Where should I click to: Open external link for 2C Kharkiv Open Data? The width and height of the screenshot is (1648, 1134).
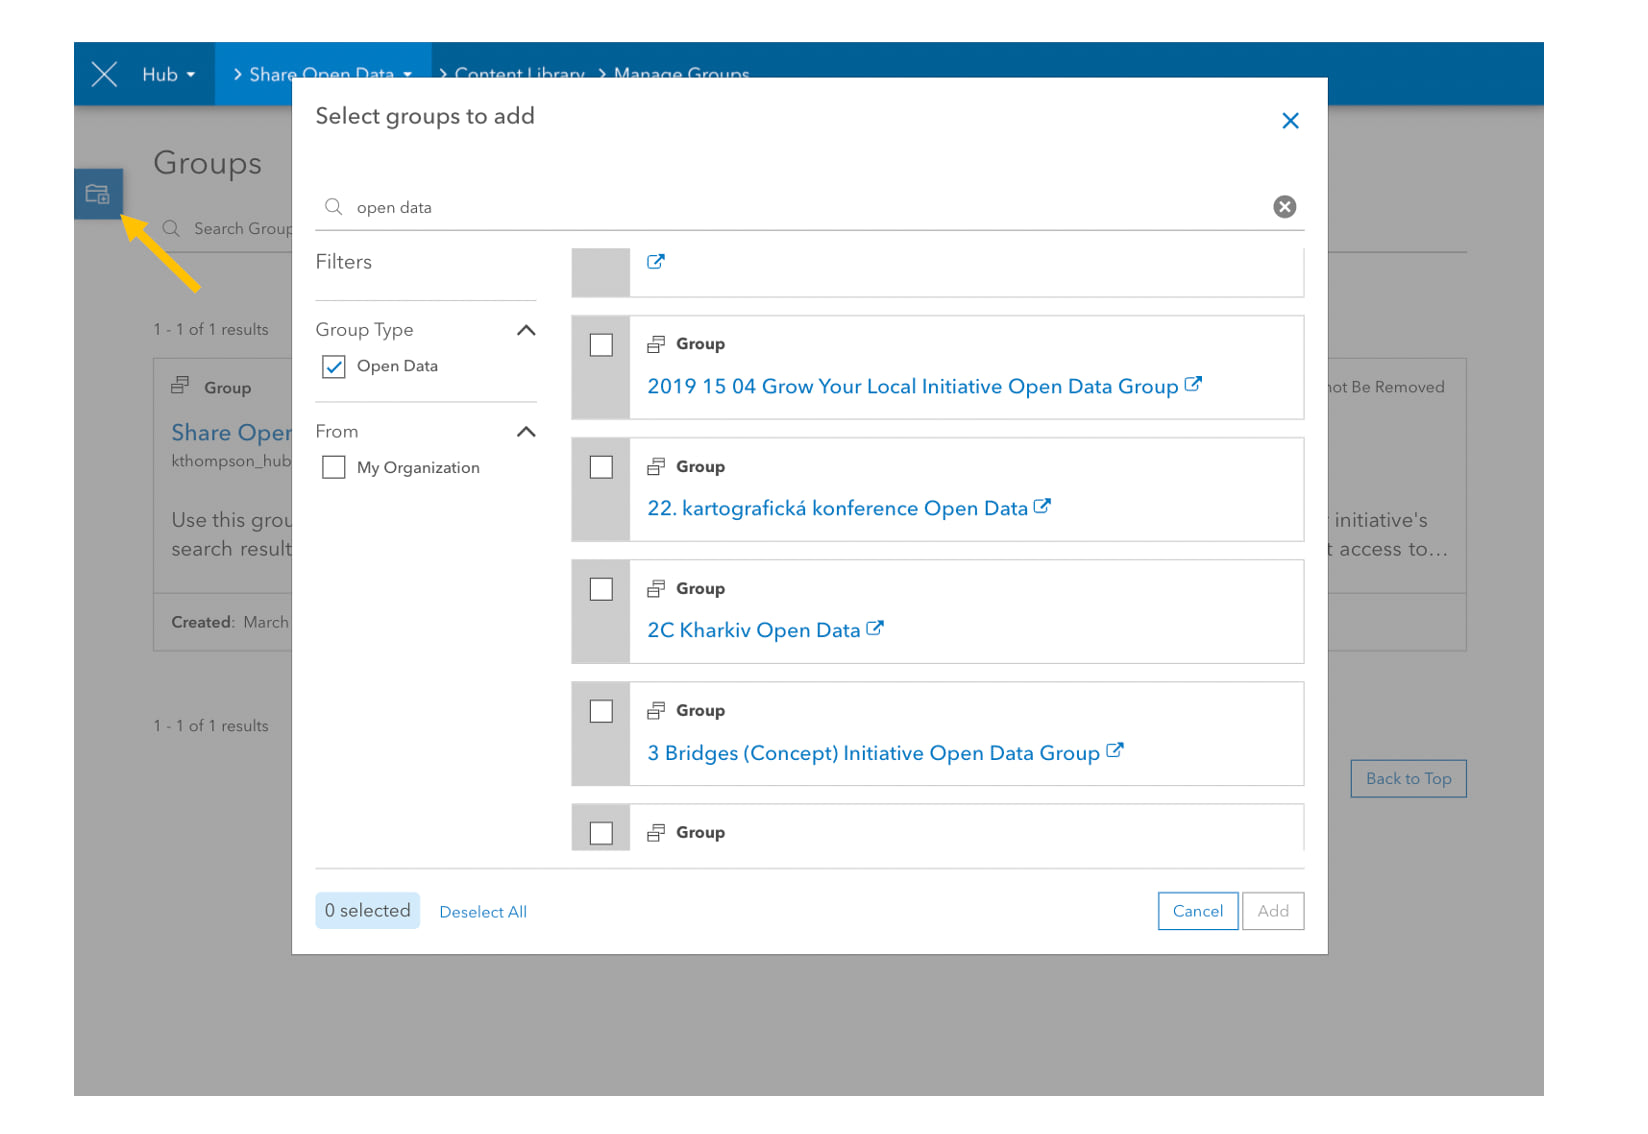coord(875,629)
